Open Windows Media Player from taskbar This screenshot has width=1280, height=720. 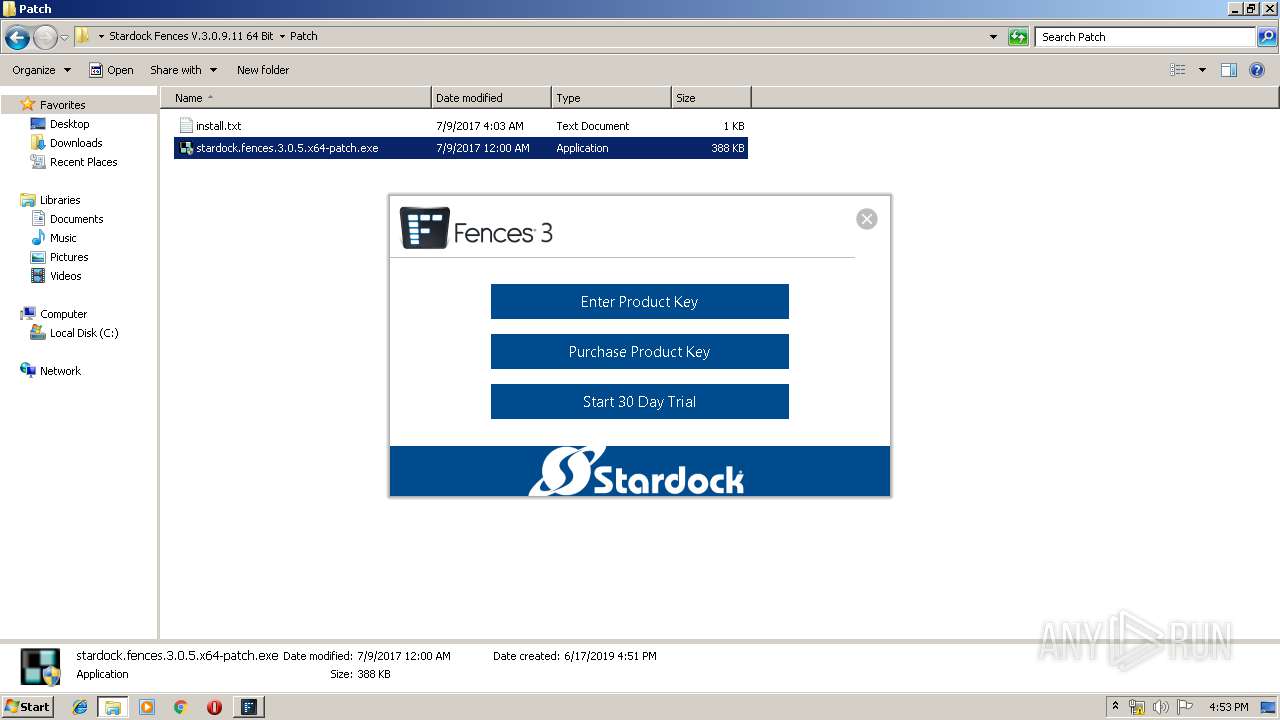(x=147, y=707)
